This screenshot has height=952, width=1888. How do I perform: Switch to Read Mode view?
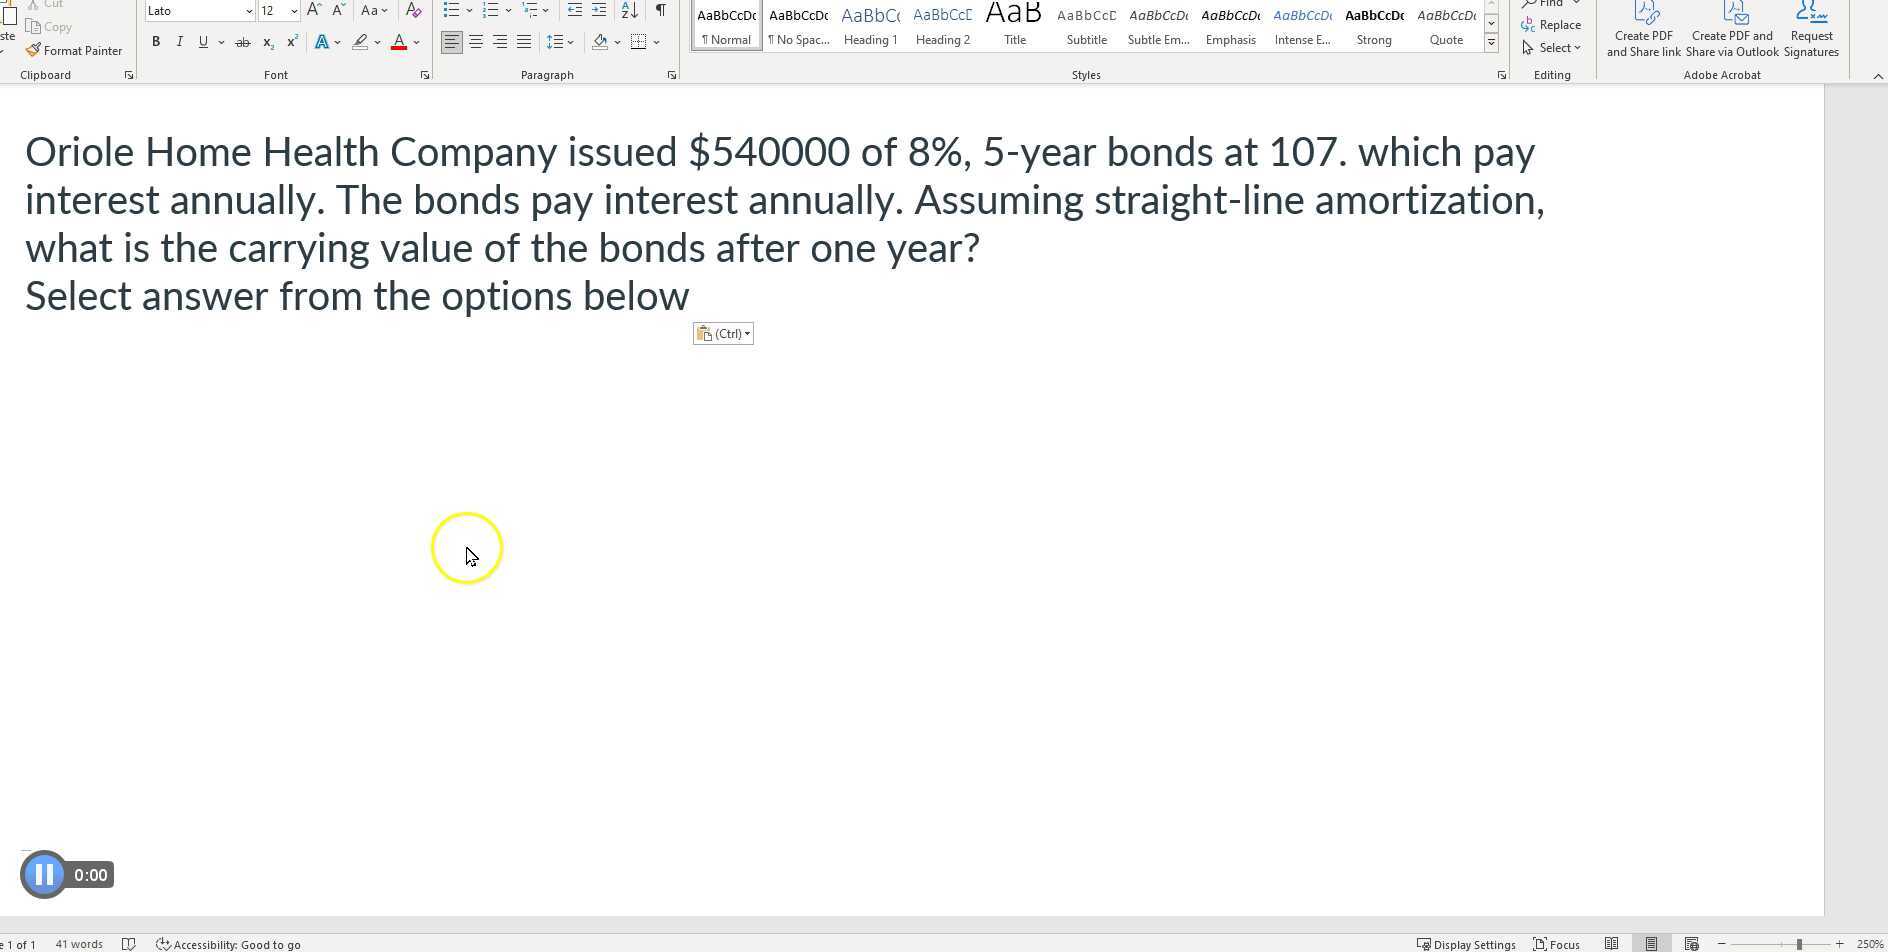tap(1611, 943)
